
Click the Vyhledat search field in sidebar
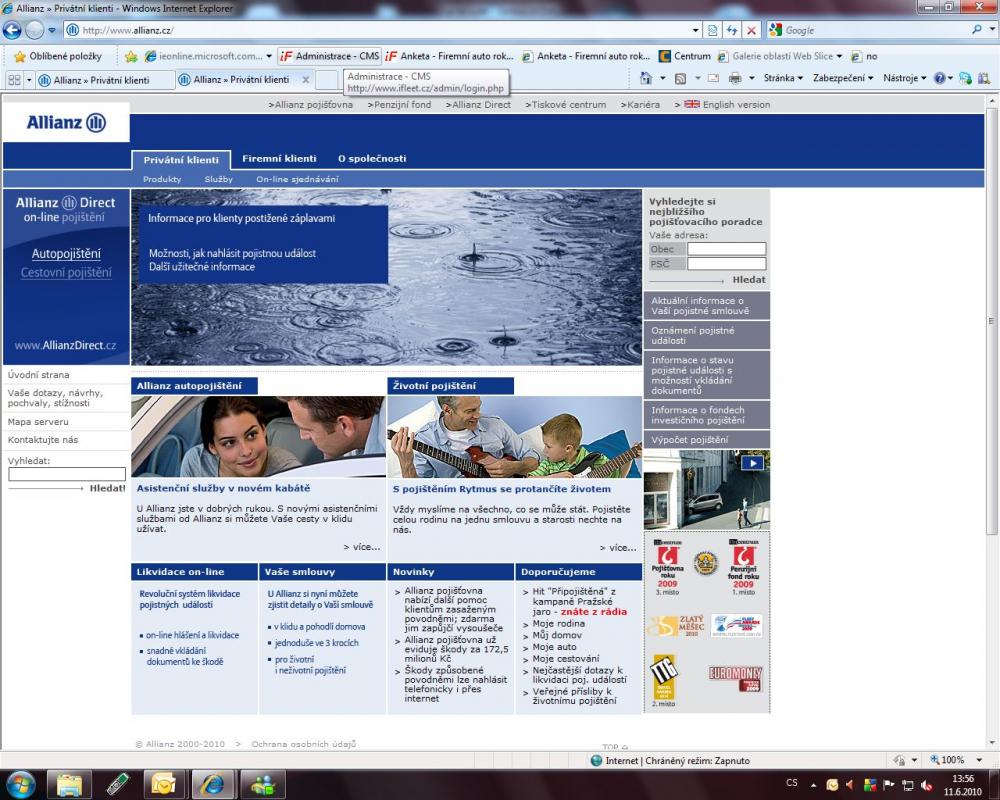67,474
